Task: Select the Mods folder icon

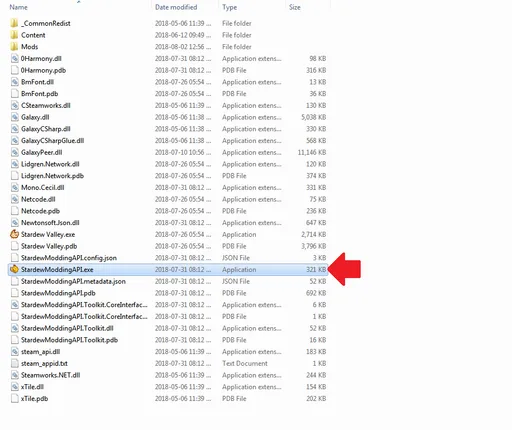Action: click(14, 47)
